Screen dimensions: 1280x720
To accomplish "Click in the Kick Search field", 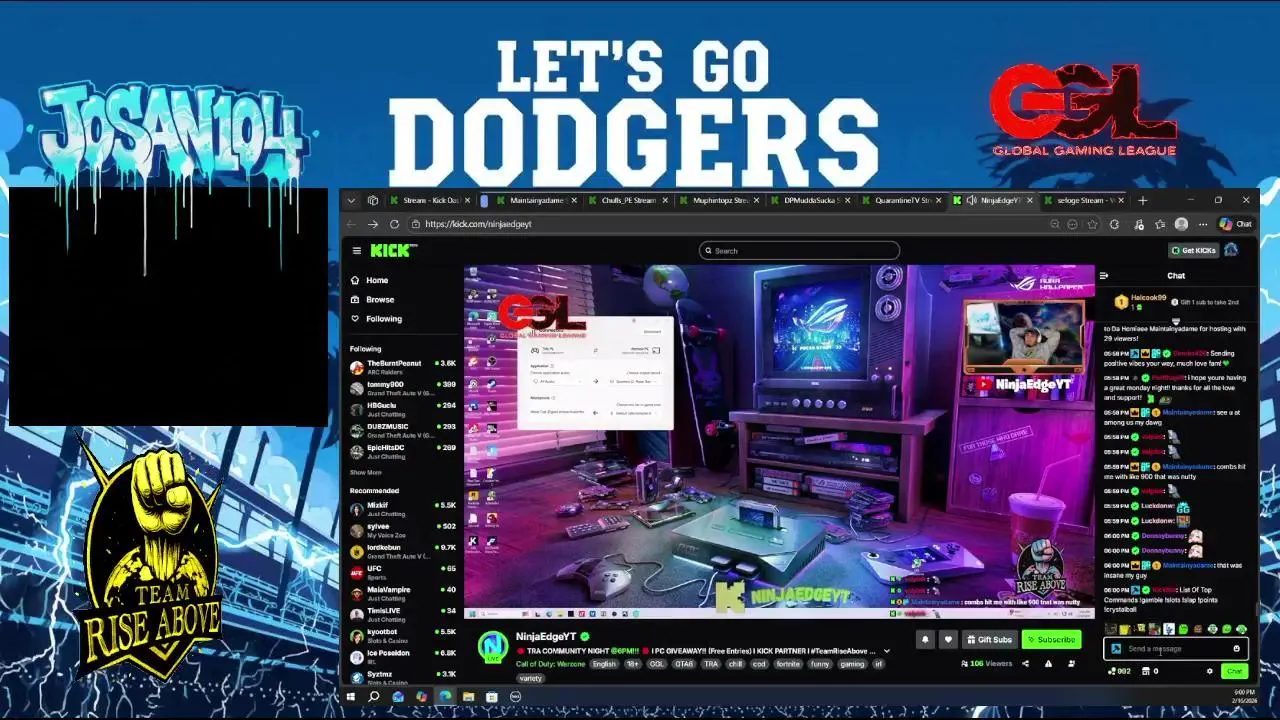I will 799,251.
